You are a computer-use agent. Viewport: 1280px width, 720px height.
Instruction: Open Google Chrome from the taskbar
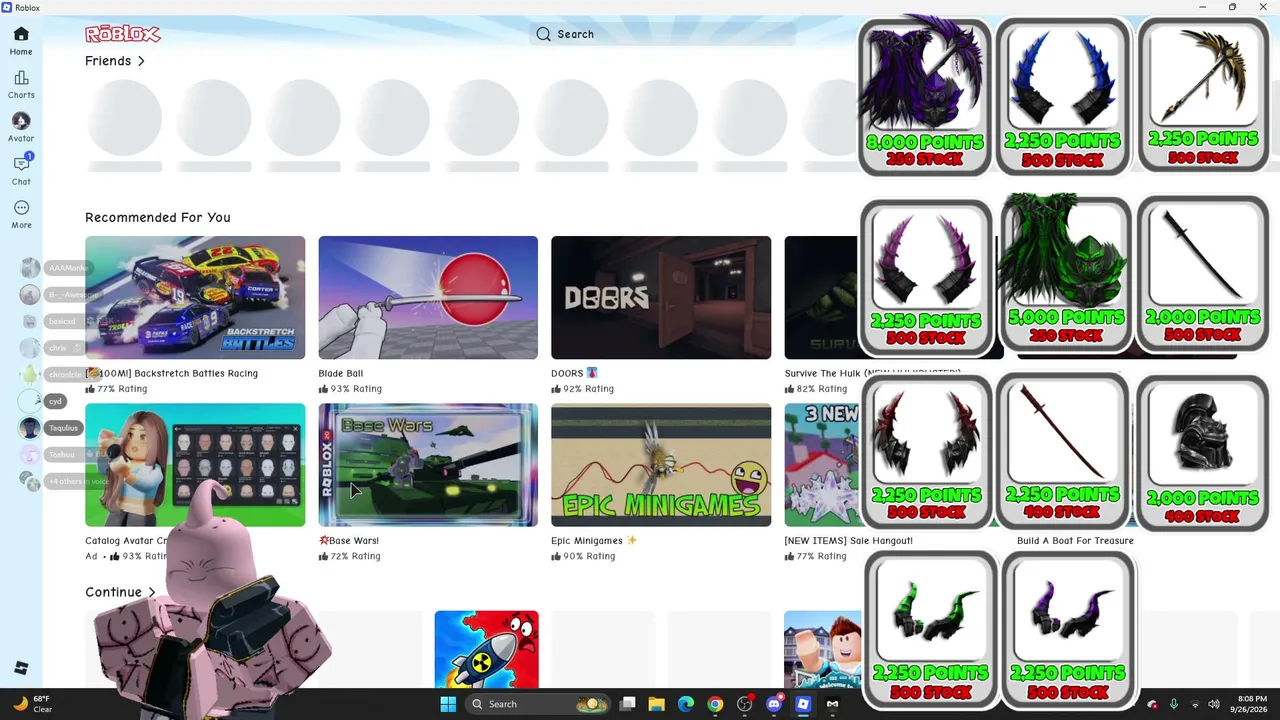point(715,704)
